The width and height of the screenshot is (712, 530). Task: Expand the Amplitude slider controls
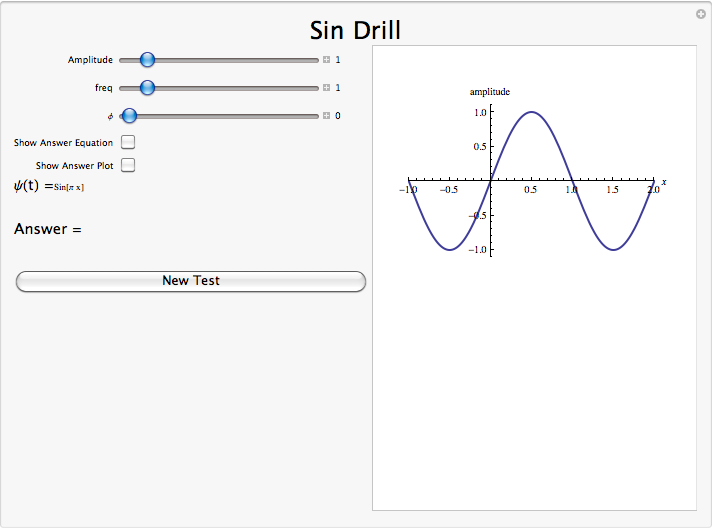(x=327, y=60)
